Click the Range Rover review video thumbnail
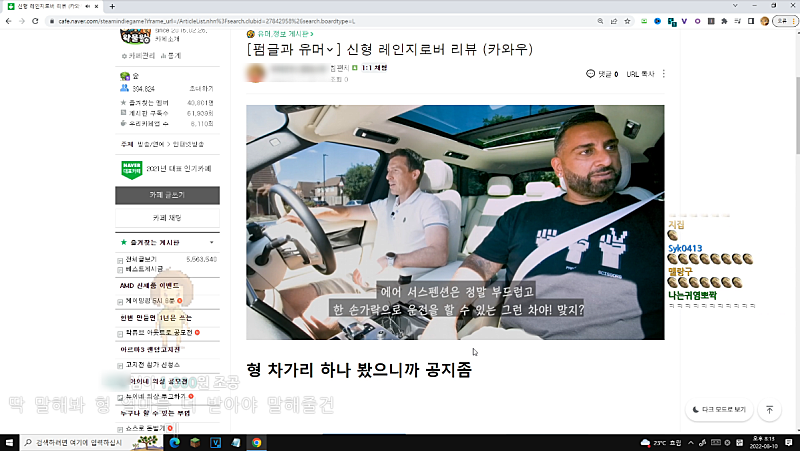The height and width of the screenshot is (451, 800). click(x=455, y=222)
